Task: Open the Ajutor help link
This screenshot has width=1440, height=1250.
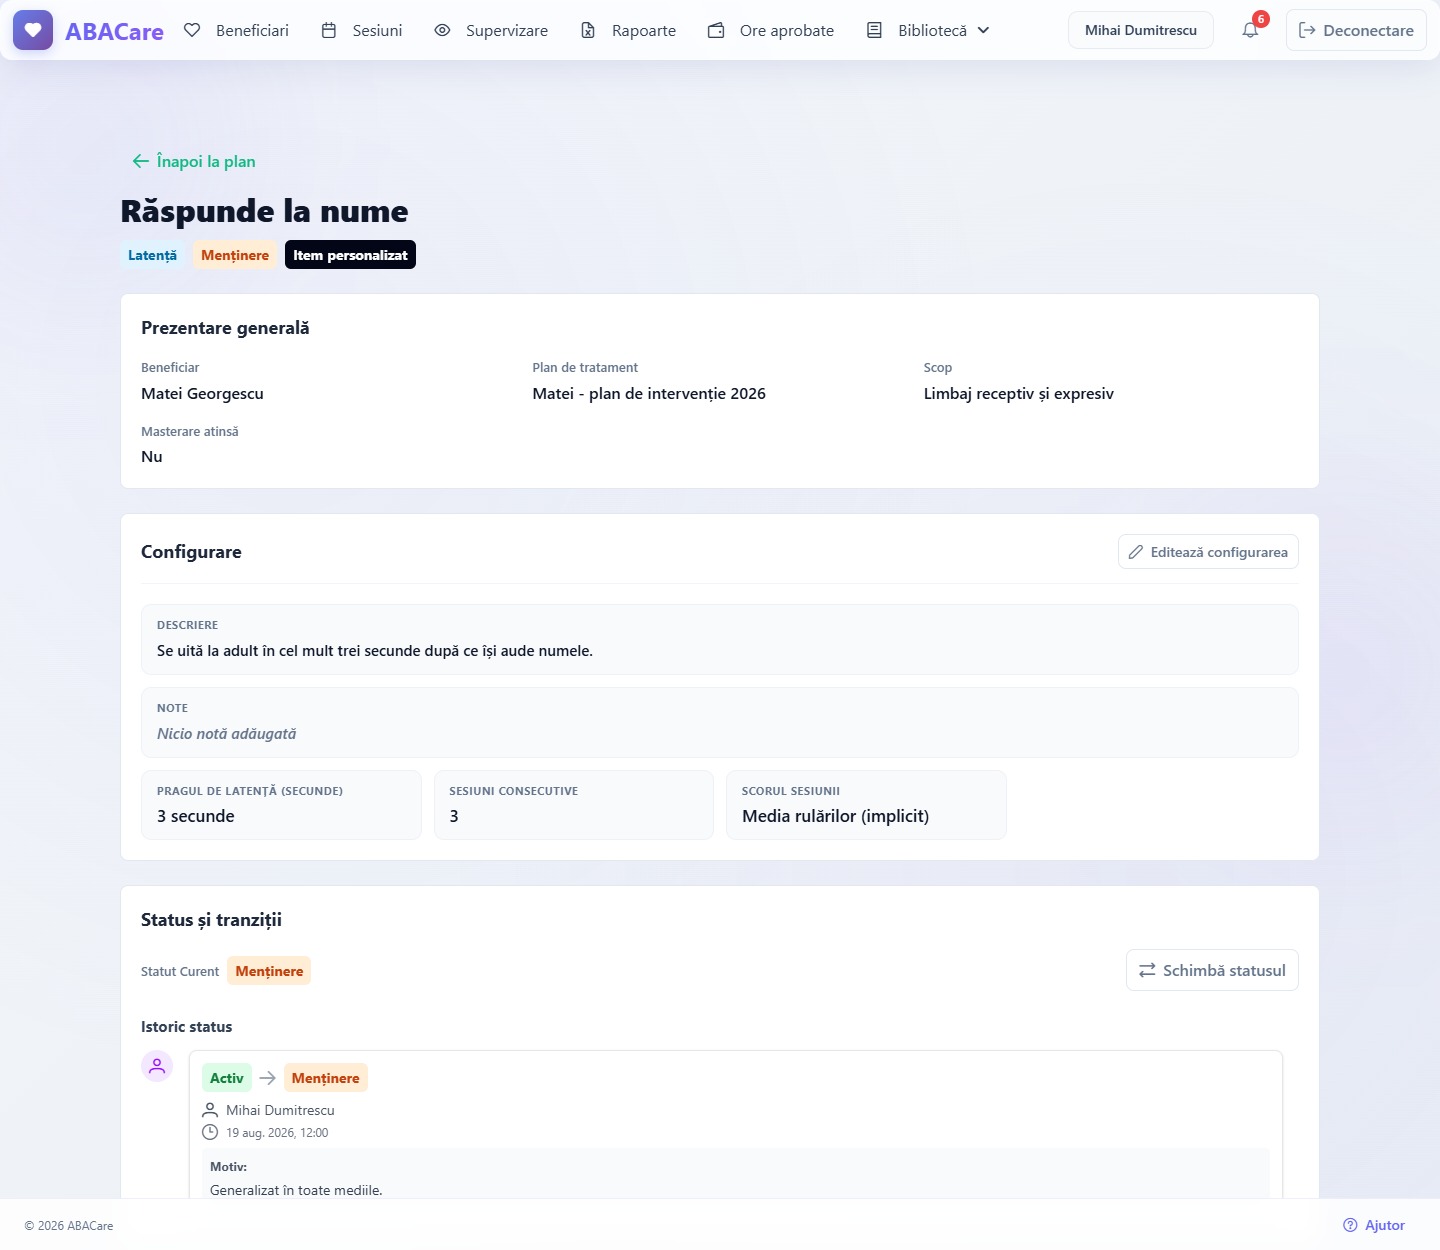Action: tap(1374, 1225)
